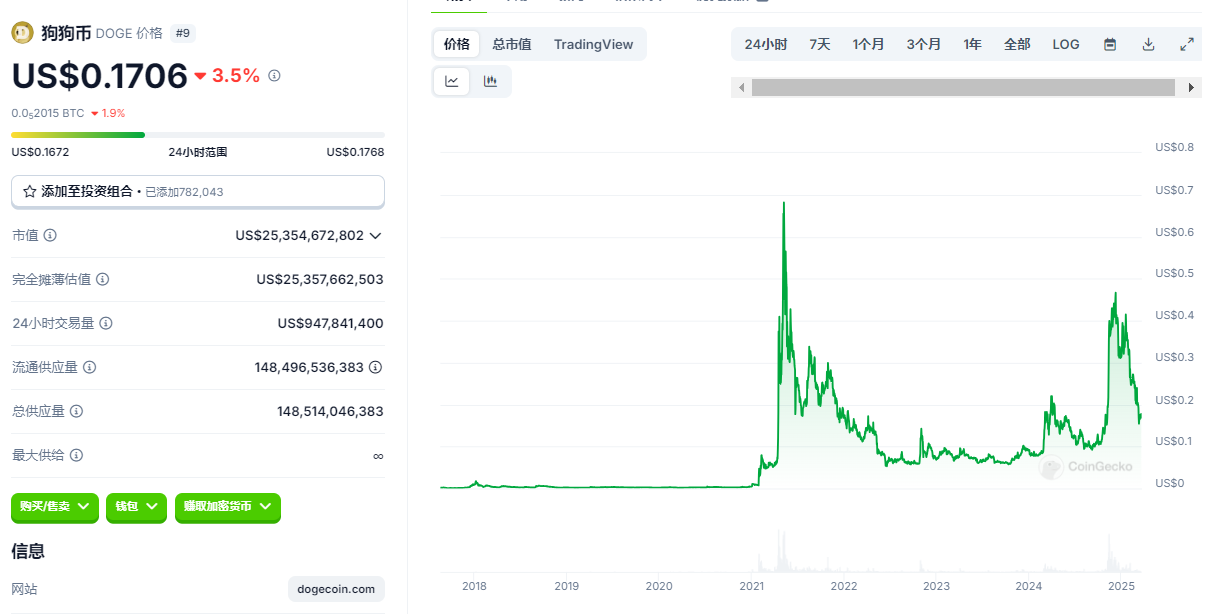The height and width of the screenshot is (614, 1217).
Task: Expand the market cap value dropdown chevron
Action: click(x=376, y=236)
